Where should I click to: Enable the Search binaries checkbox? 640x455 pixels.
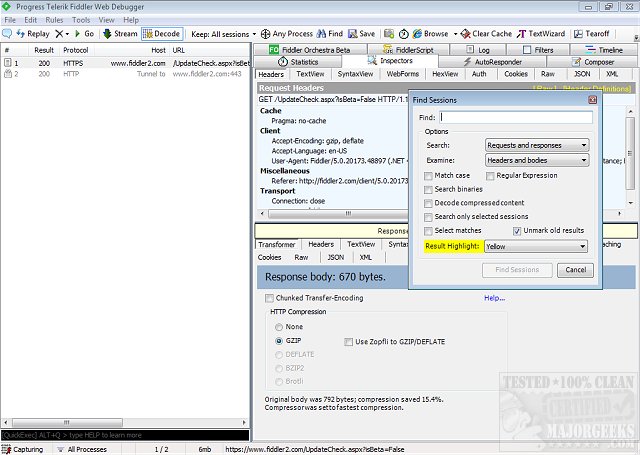pos(428,190)
